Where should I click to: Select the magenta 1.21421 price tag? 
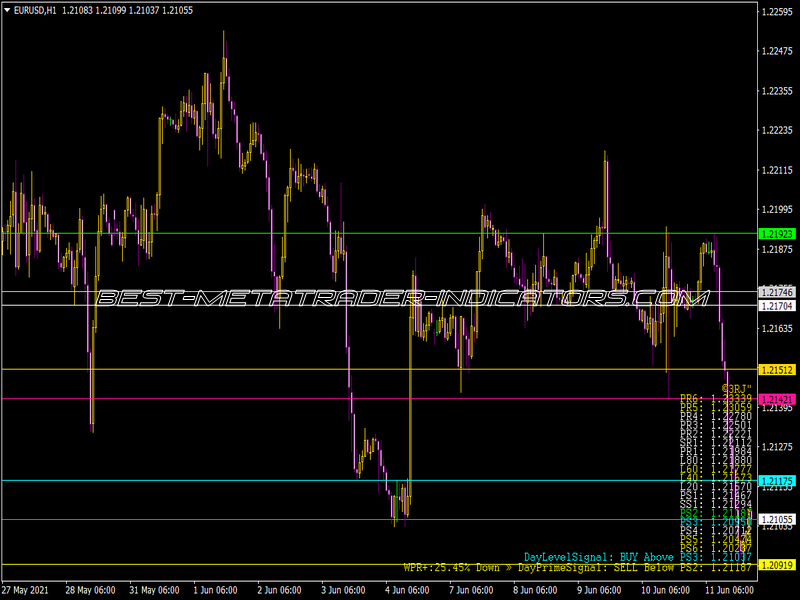click(x=777, y=399)
